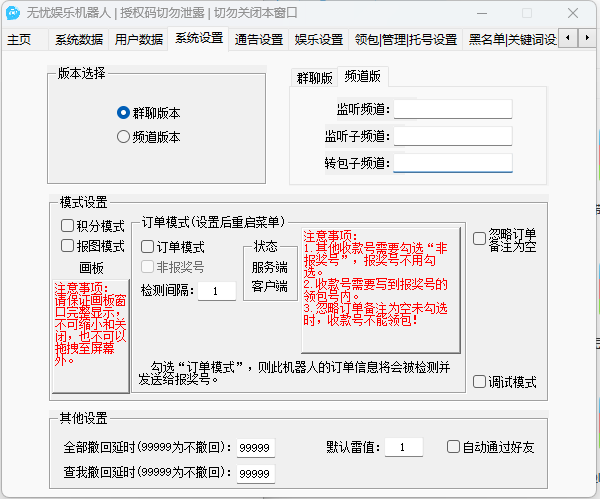Viewport: 600px width, 499px height.
Task: Select the 群聊版本 radio button
Action: [124, 114]
